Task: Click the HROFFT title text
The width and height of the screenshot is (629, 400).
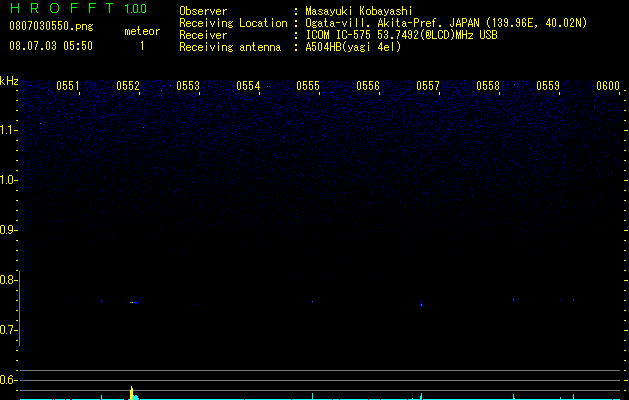Action: (x=62, y=8)
